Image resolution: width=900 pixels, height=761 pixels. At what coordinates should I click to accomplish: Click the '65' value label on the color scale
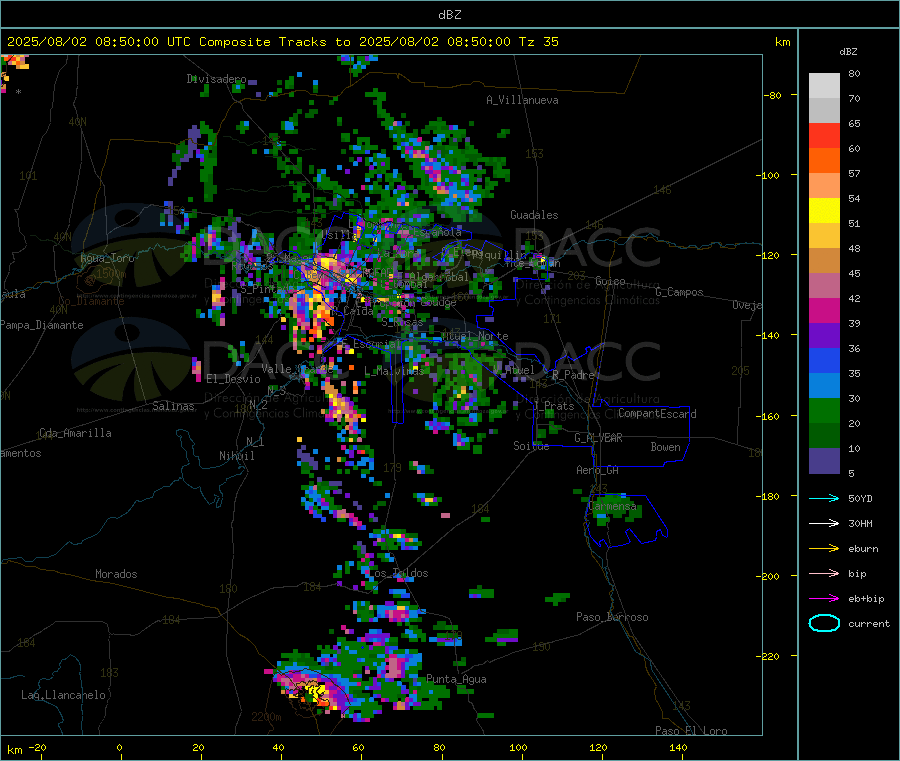pos(854,124)
